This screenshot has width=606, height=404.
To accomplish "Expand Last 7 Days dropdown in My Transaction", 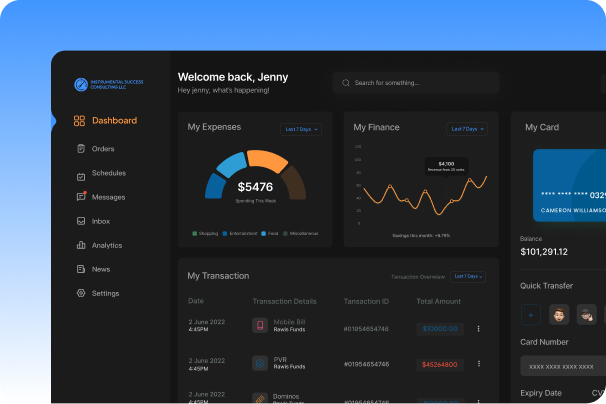I will click(x=468, y=276).
